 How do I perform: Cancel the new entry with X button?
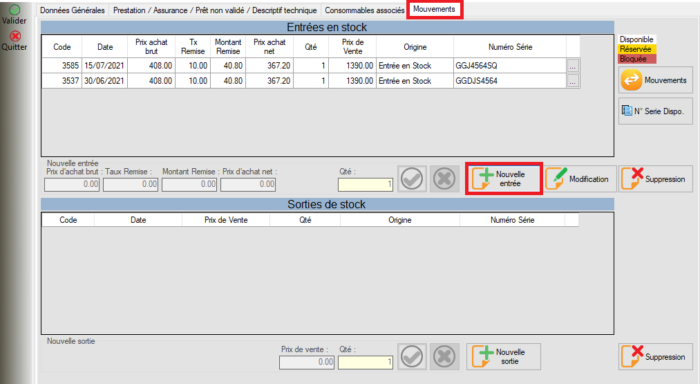pos(444,179)
